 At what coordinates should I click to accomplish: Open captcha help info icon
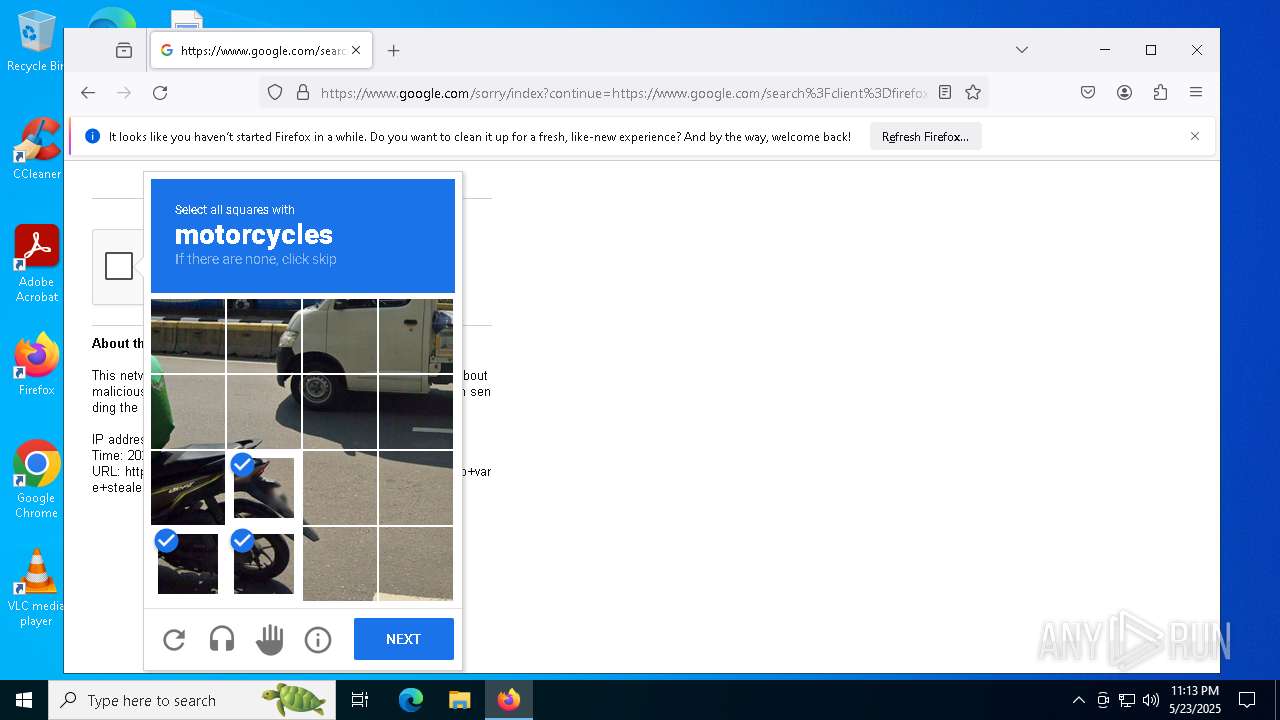[x=318, y=639]
